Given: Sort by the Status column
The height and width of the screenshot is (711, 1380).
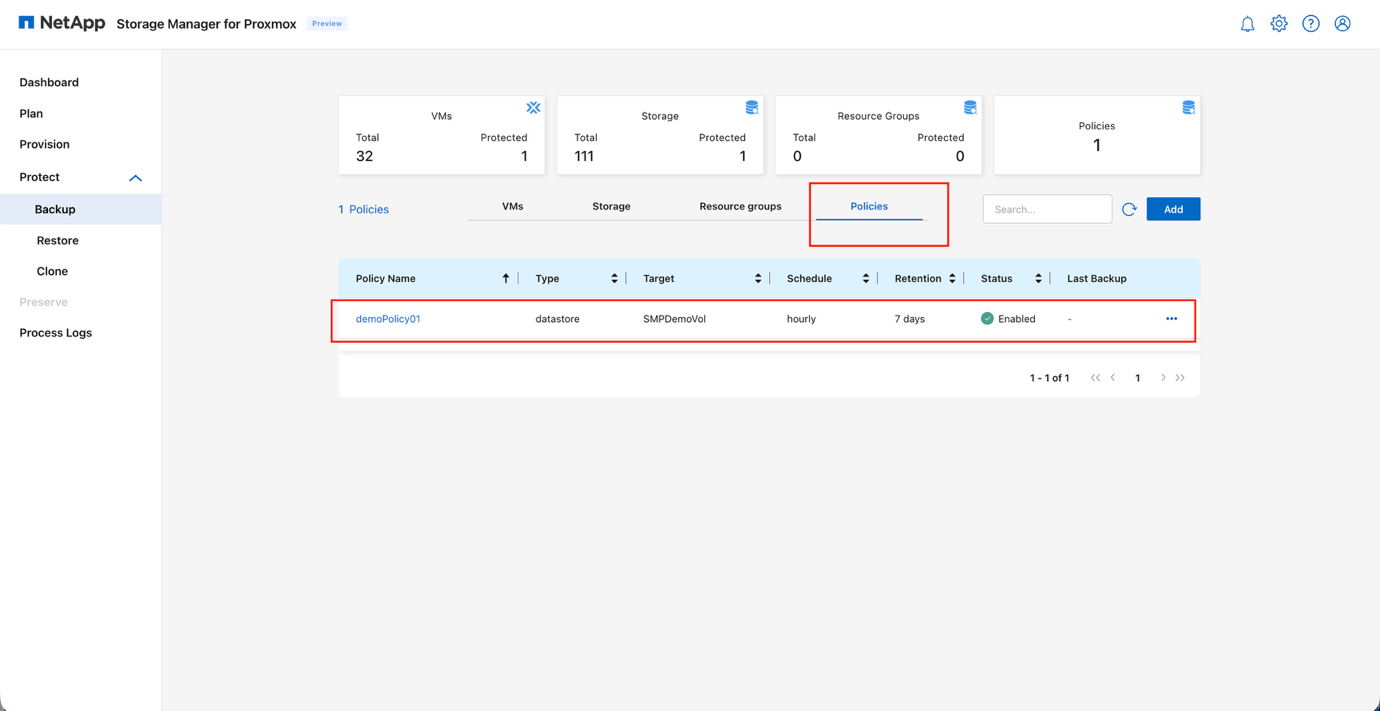Looking at the screenshot, I should [1038, 278].
